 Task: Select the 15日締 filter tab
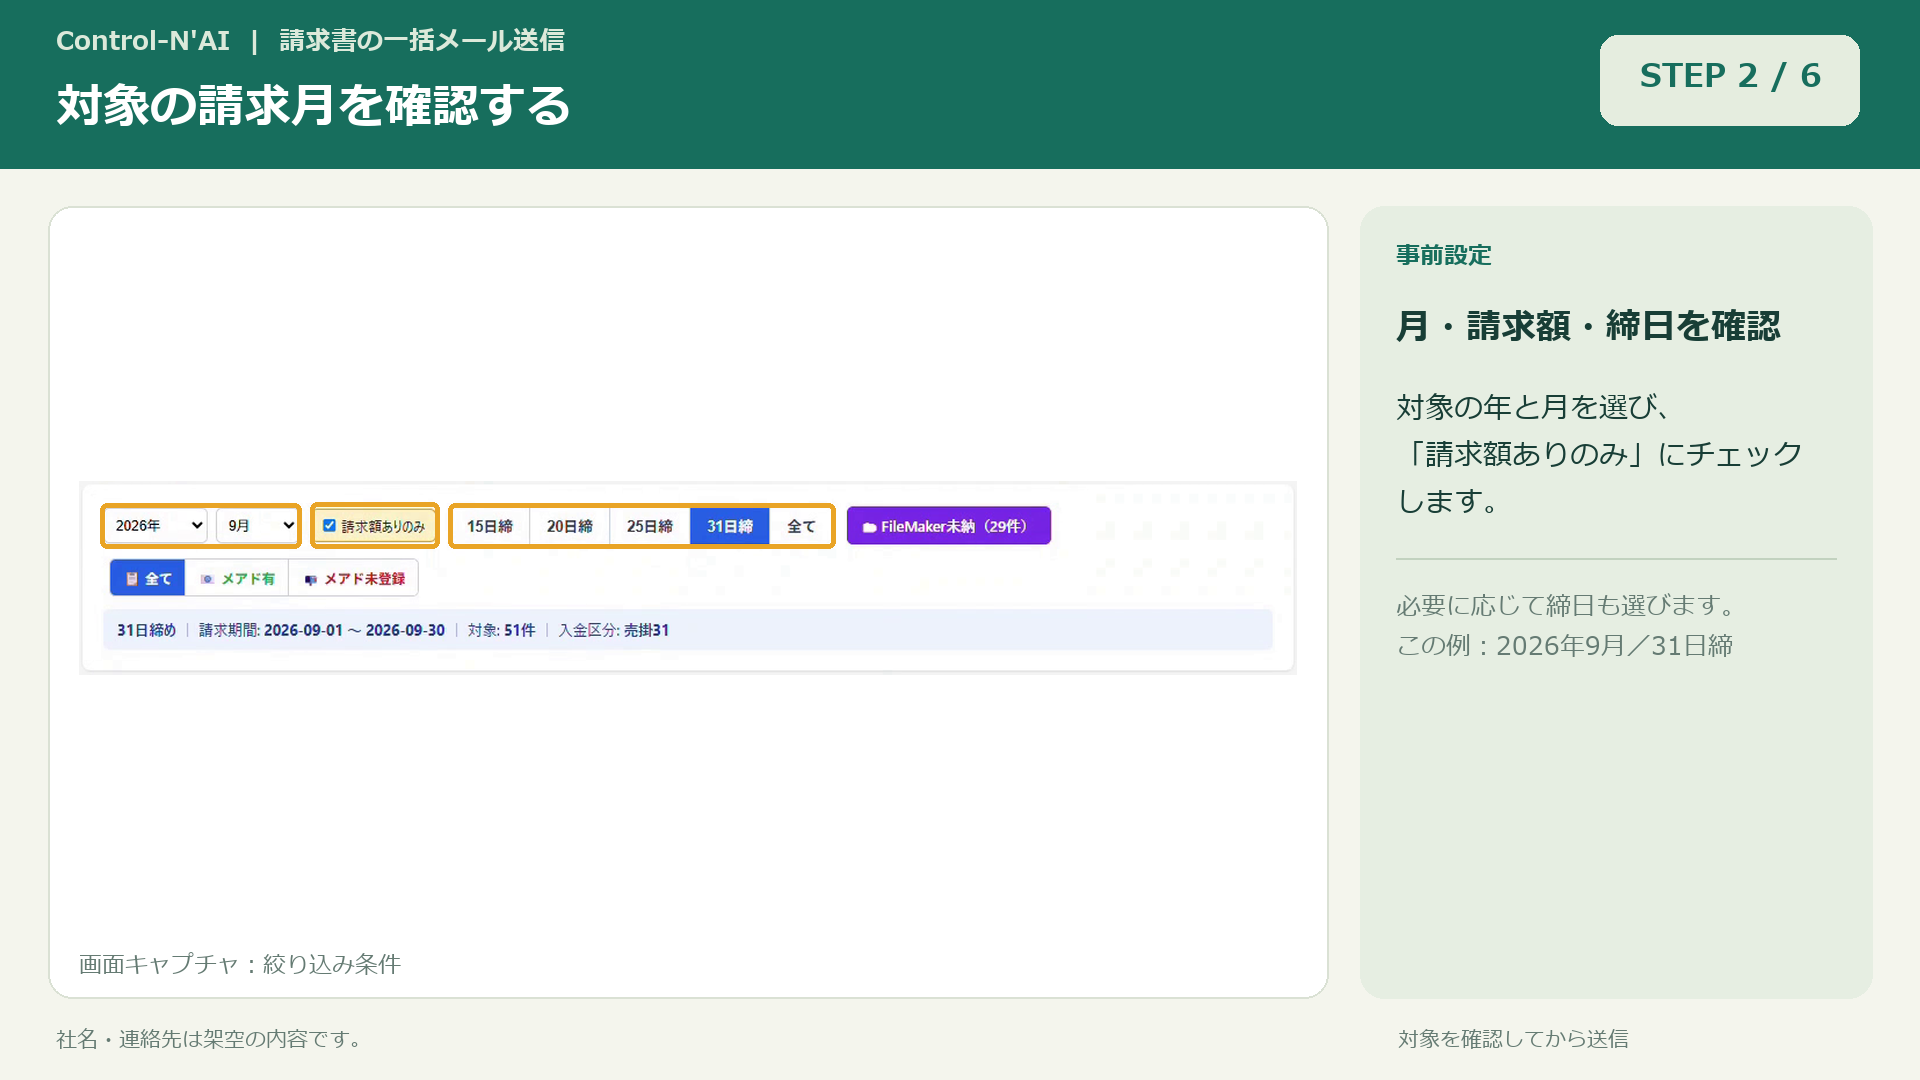click(x=490, y=526)
